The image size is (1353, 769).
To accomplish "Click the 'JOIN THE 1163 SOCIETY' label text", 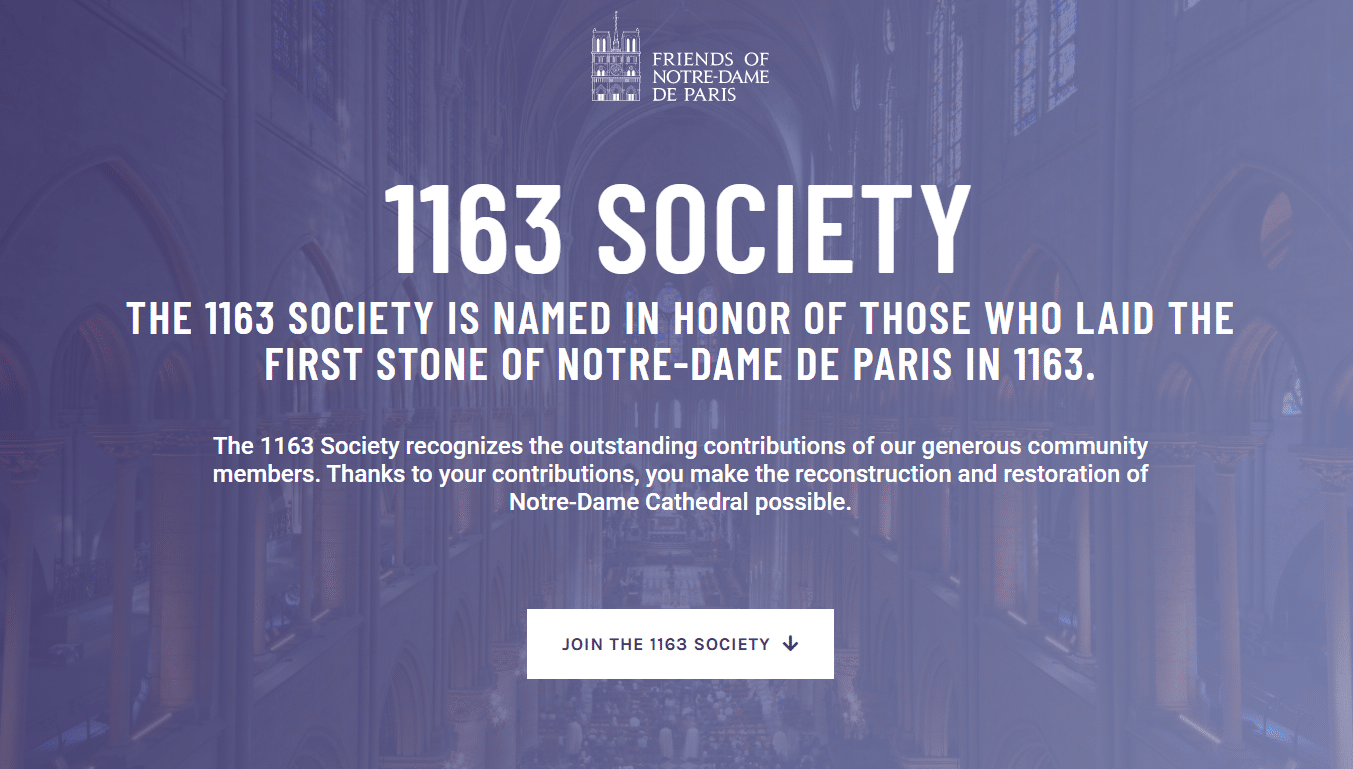I will (x=666, y=644).
